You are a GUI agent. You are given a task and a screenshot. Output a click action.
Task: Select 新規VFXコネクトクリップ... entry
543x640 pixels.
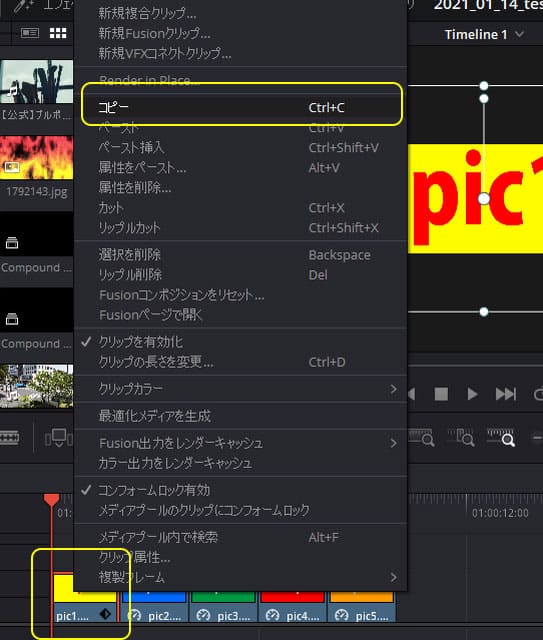(241, 53)
